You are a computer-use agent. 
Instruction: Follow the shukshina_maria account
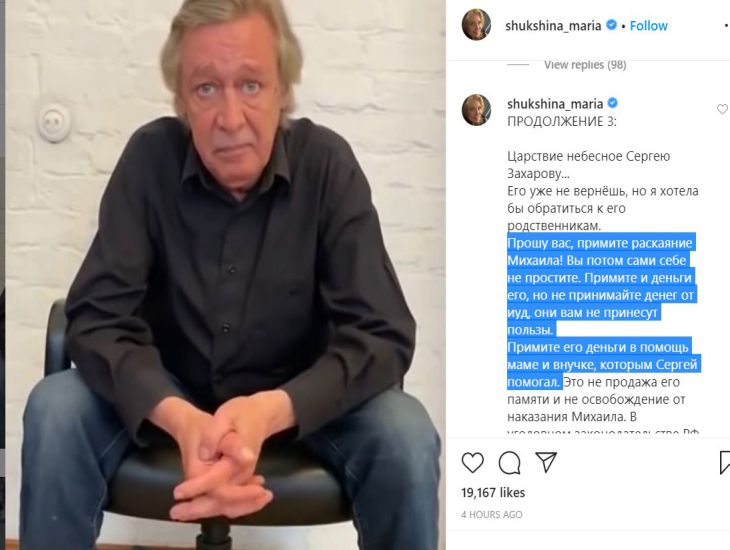tap(649, 26)
